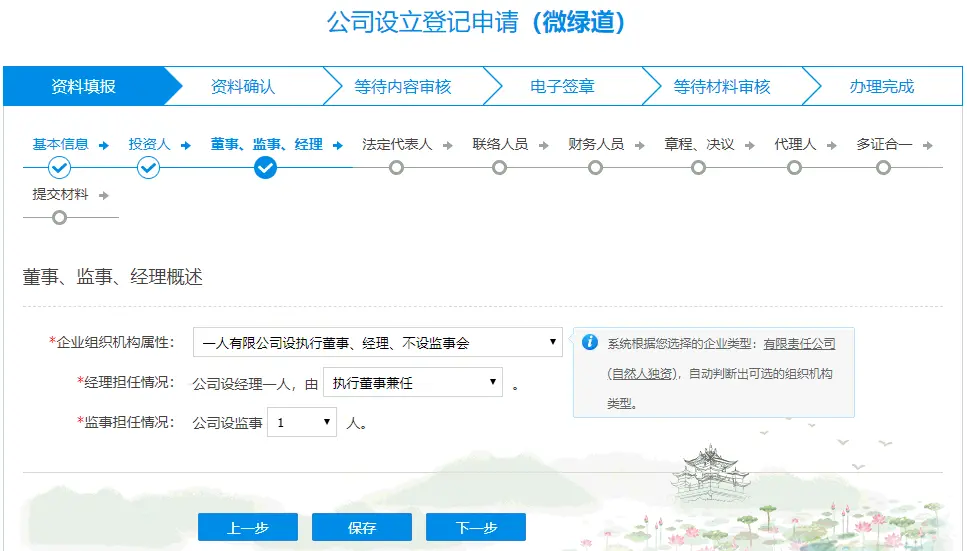
Task: Click the 下一步 button
Action: pyautogui.click(x=476, y=527)
